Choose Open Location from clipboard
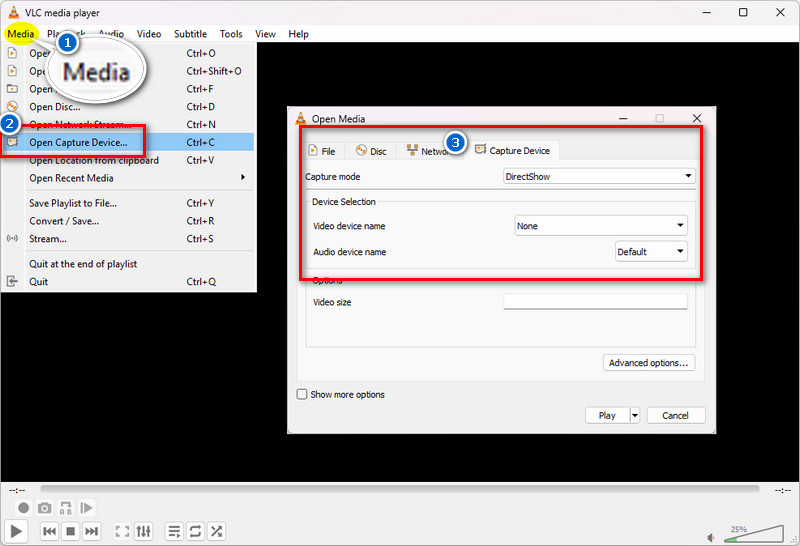 128,160
